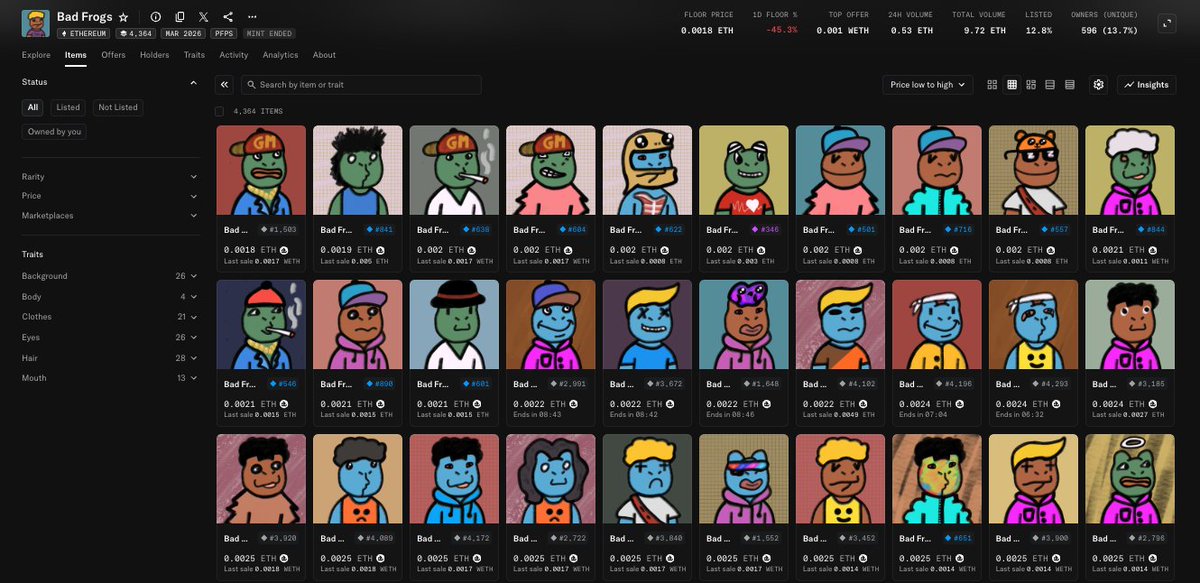Click the PFPS category badge
This screenshot has height=583, width=1200.
222,33
